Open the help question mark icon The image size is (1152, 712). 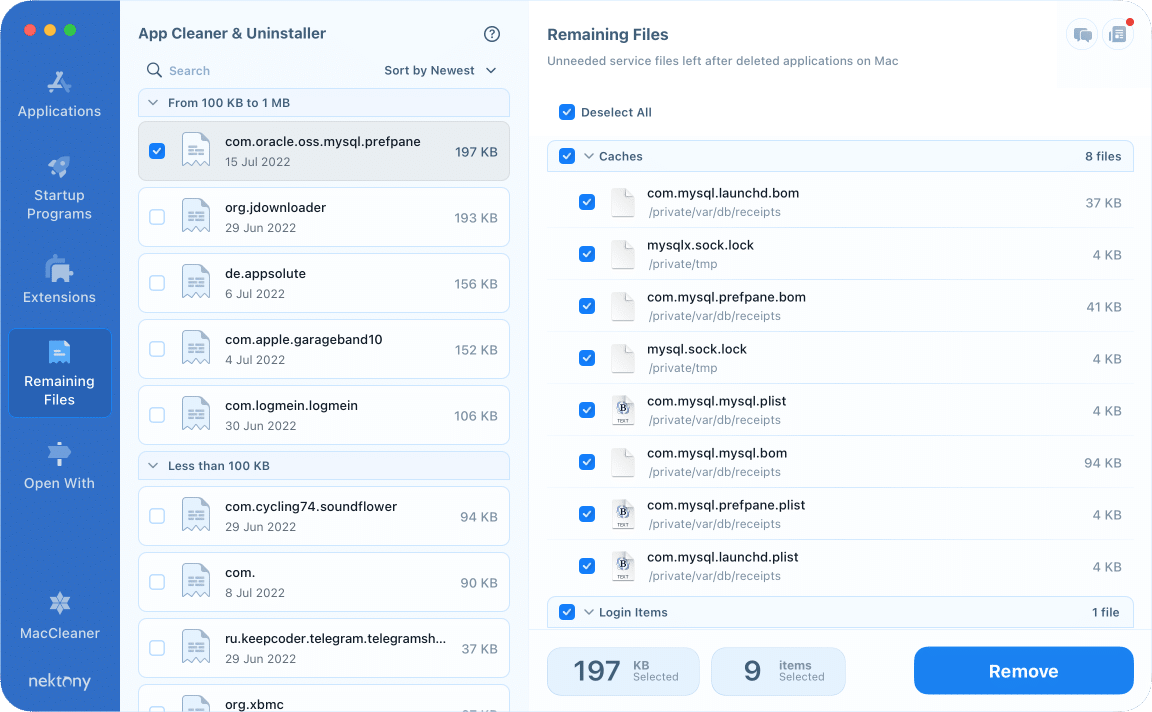(492, 34)
